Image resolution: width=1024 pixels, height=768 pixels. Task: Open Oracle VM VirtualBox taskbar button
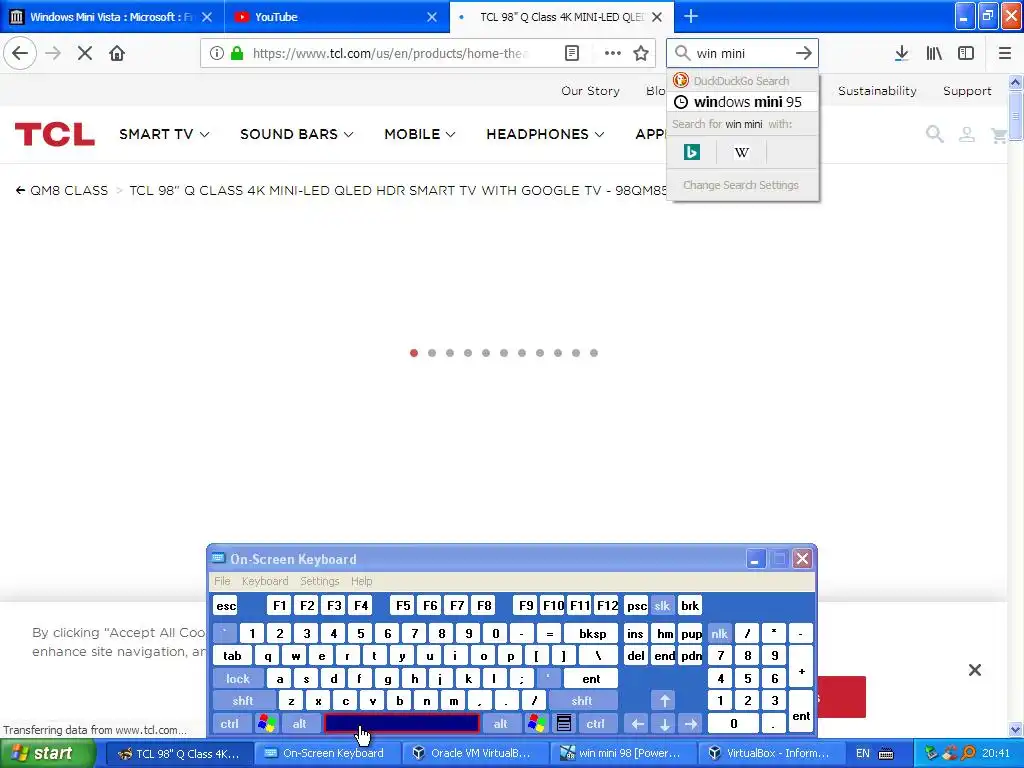(475, 754)
